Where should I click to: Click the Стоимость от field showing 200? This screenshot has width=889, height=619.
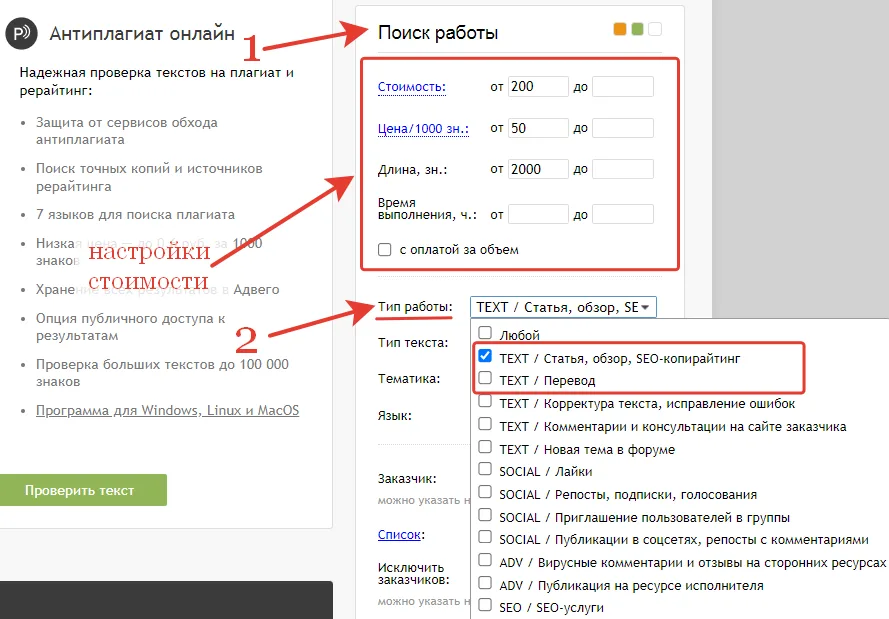click(x=537, y=87)
